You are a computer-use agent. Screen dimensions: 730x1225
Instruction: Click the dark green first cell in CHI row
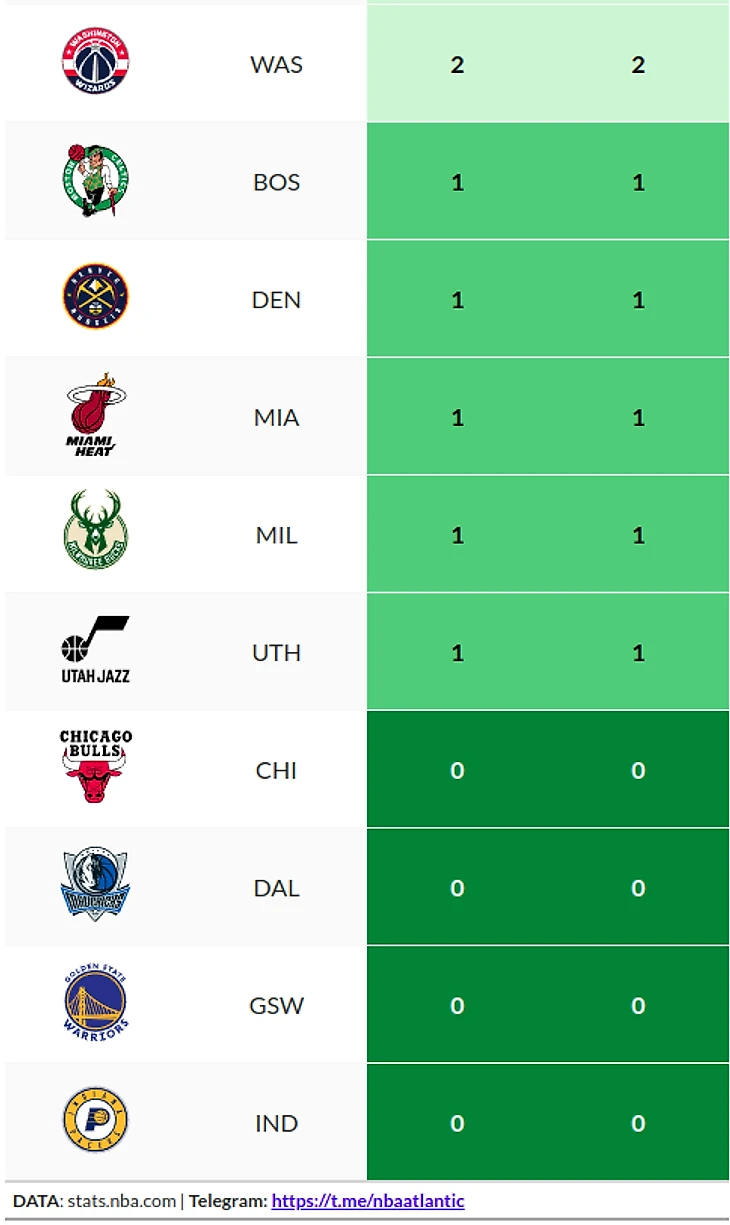(x=457, y=770)
